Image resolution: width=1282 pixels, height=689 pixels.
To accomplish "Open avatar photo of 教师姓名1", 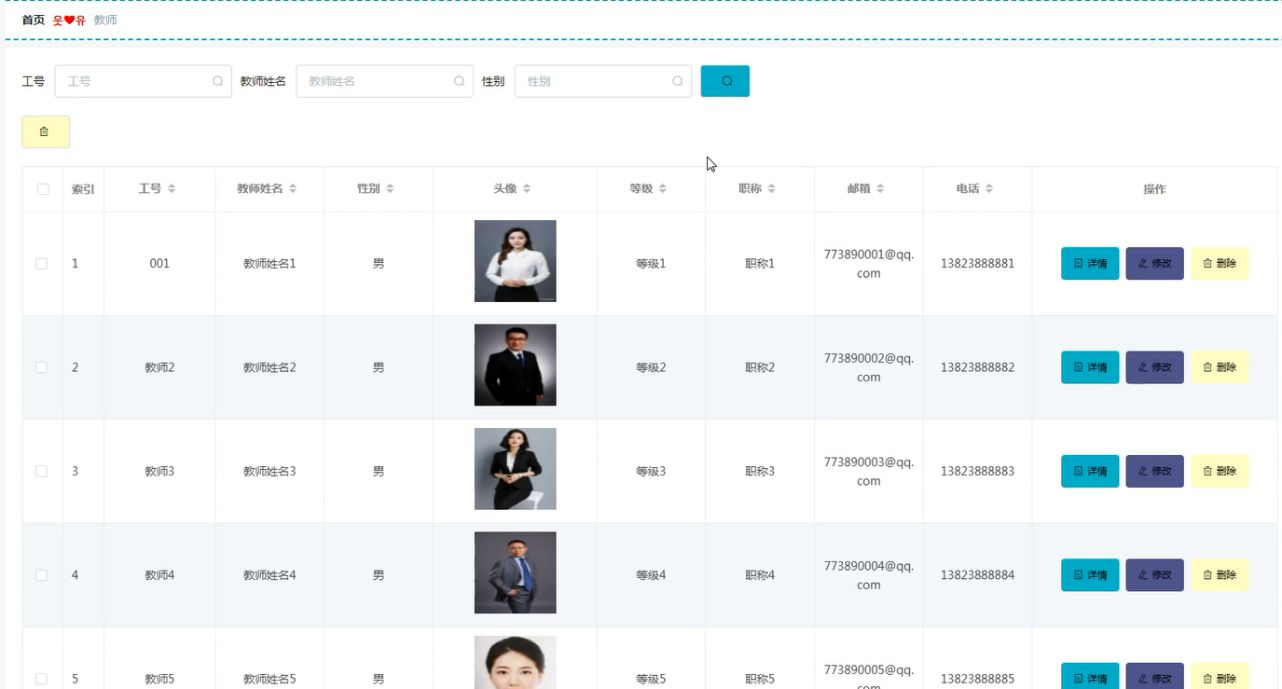I will [515, 261].
